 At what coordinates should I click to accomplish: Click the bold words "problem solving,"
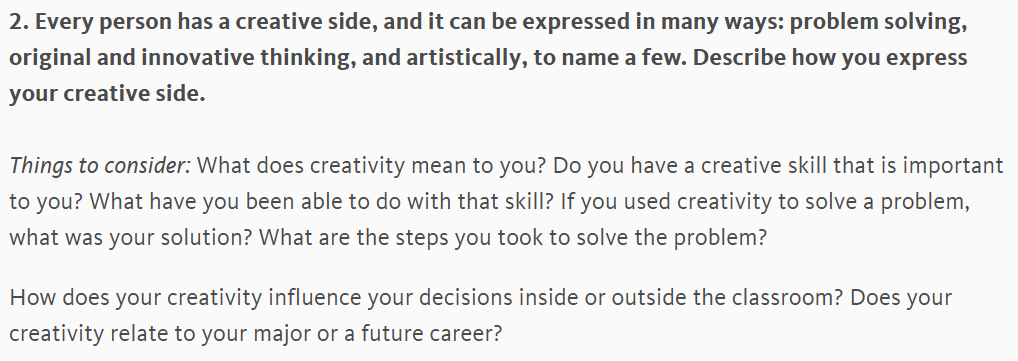(878, 22)
